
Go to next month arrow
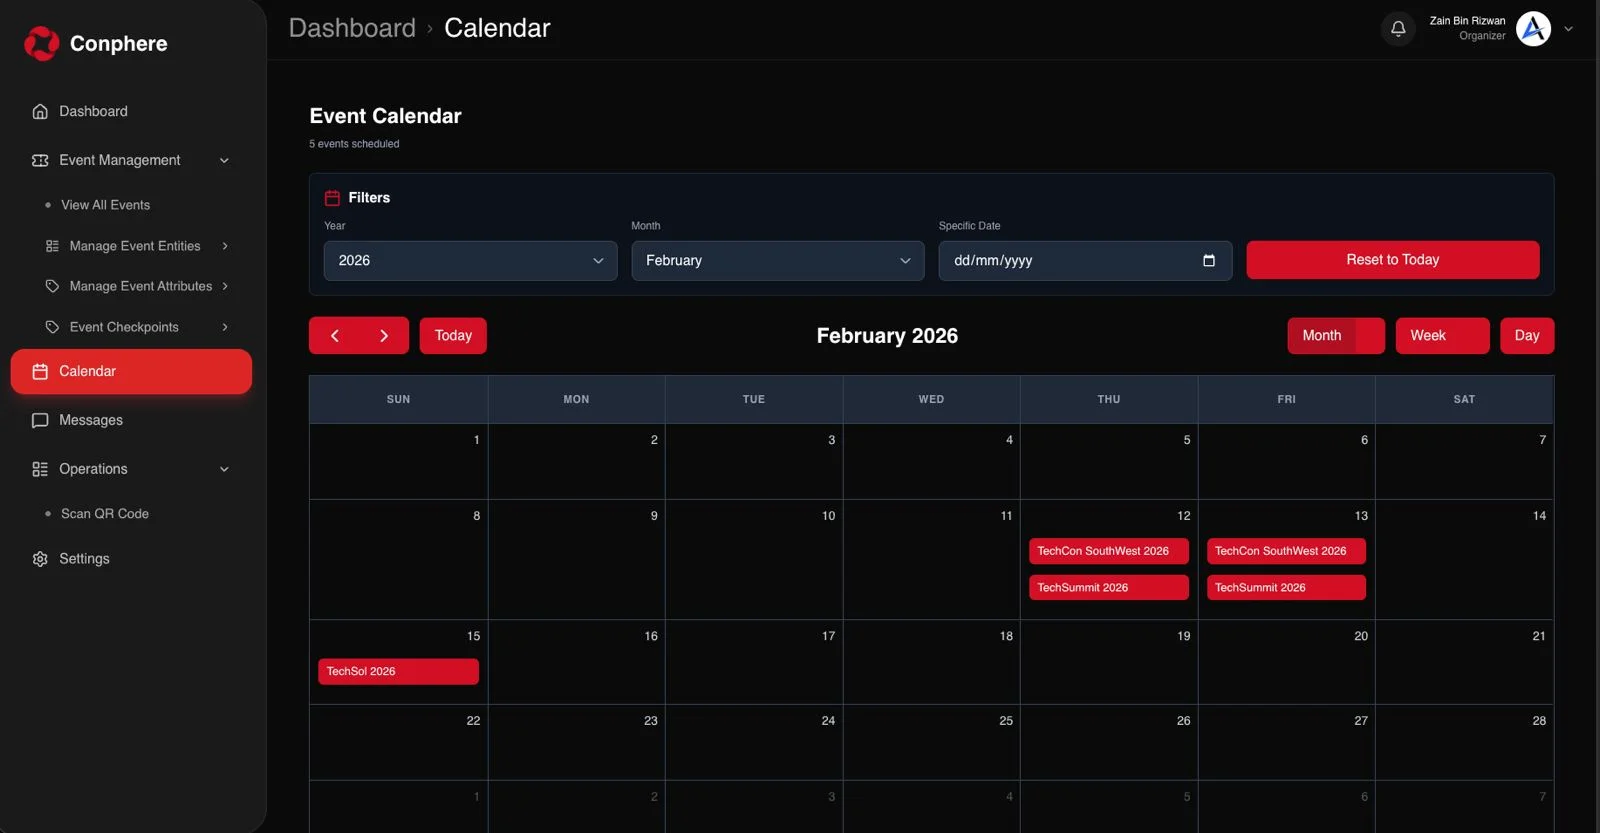383,336
